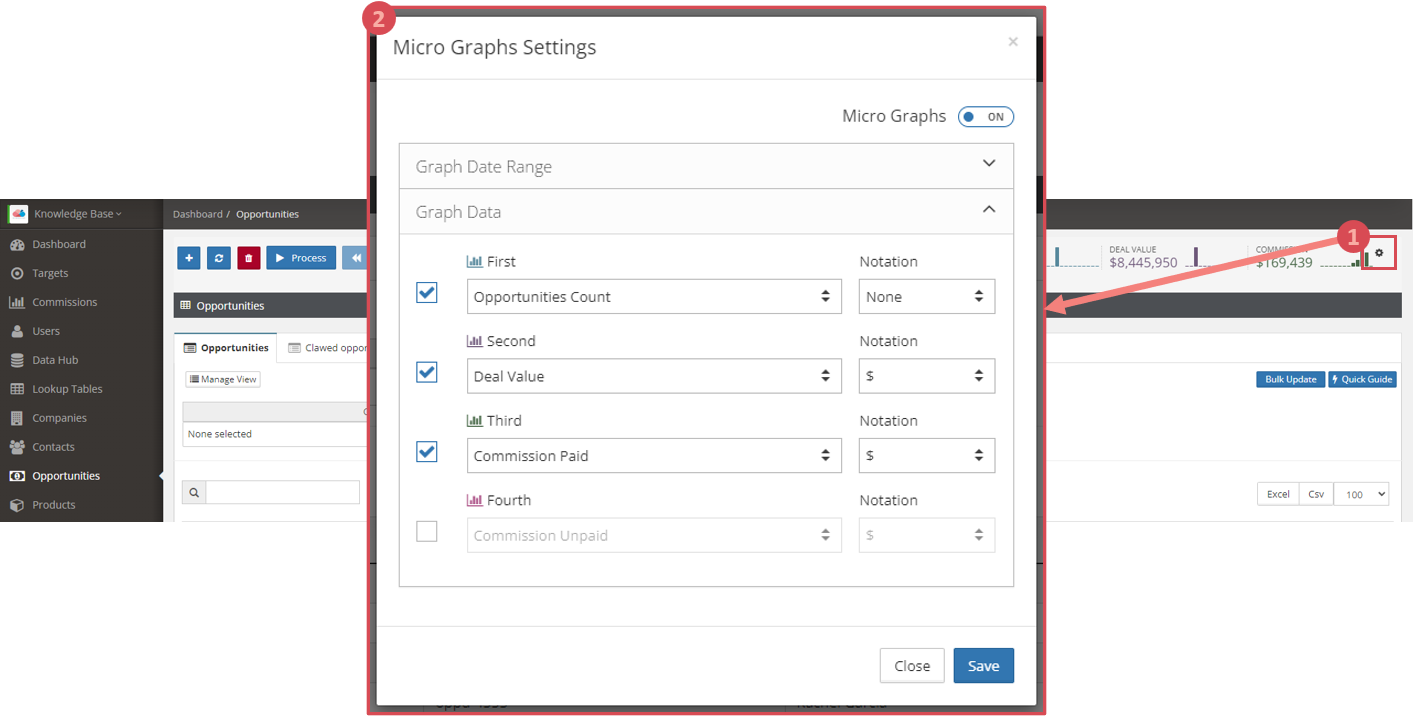Click the Save button in dialog

tap(983, 666)
